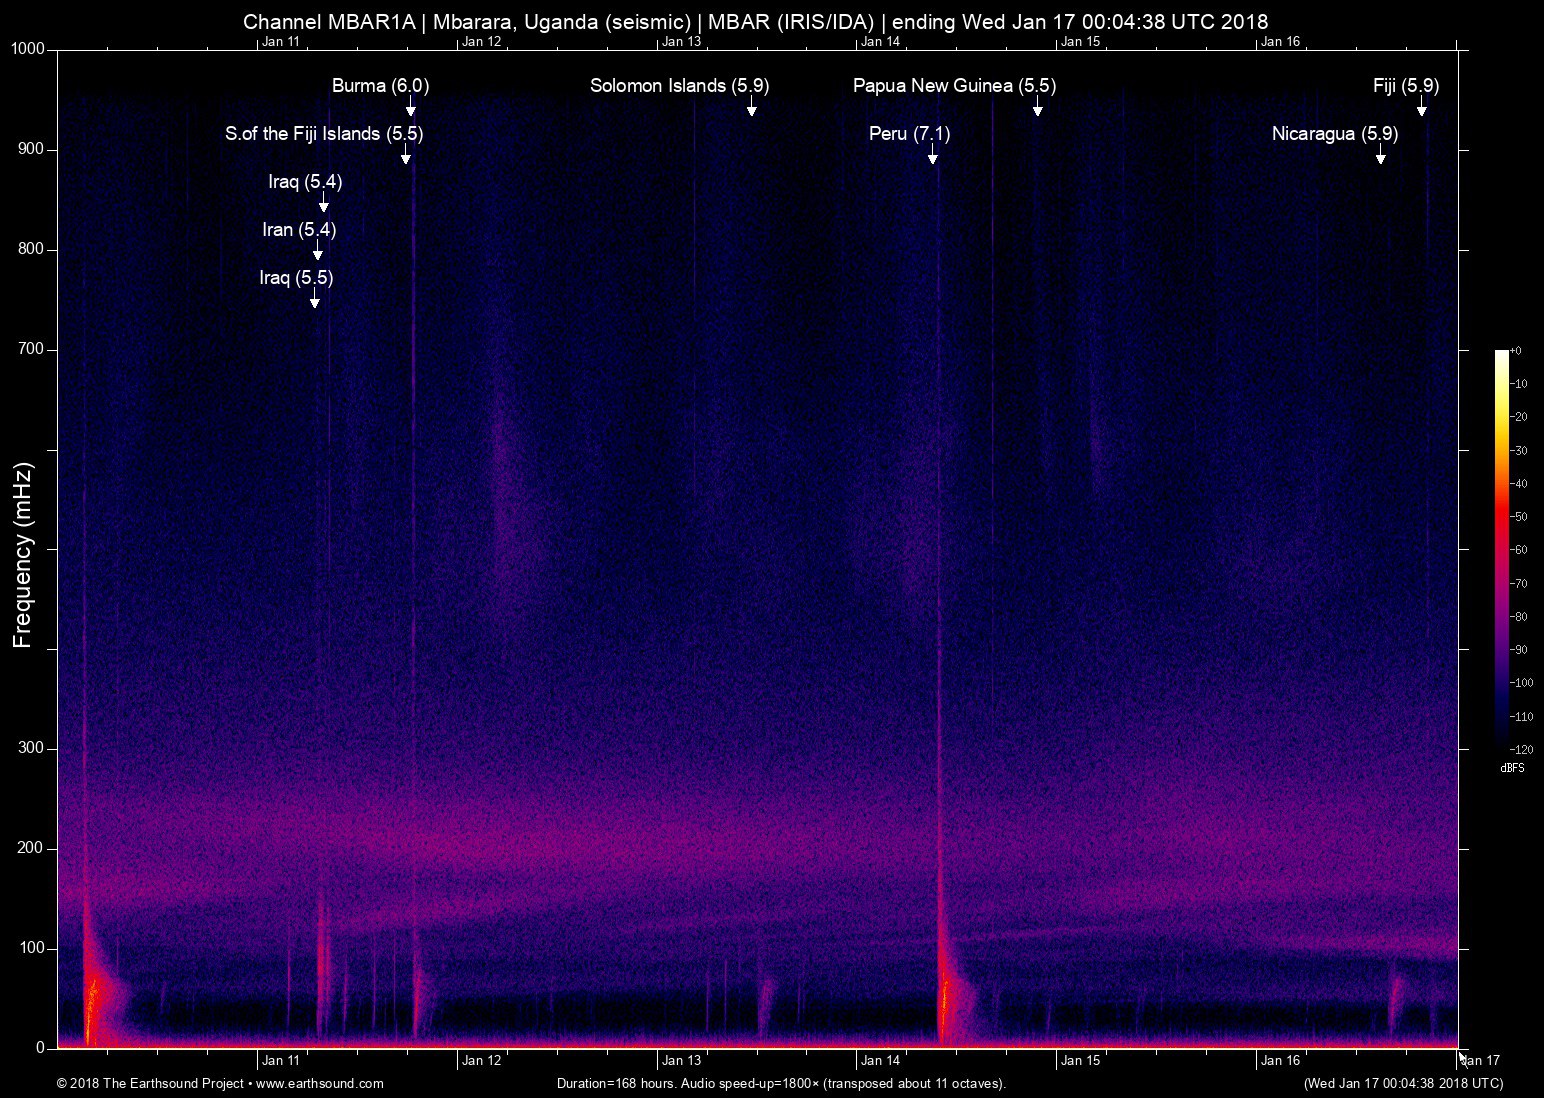Click the Frequency (mHz) axis label
The image size is (1544, 1098).
tap(22, 555)
